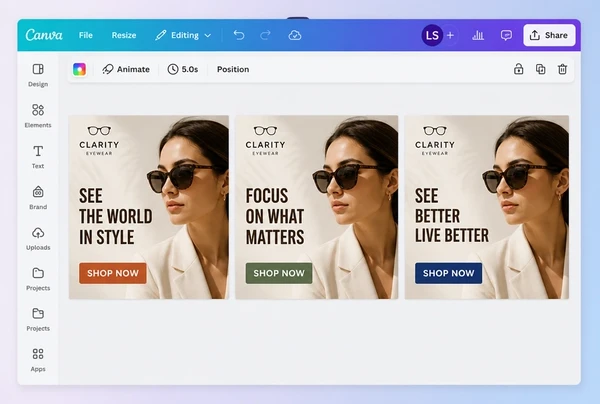The height and width of the screenshot is (404, 600).
Task: Open the Design panel
Action: [x=38, y=75]
